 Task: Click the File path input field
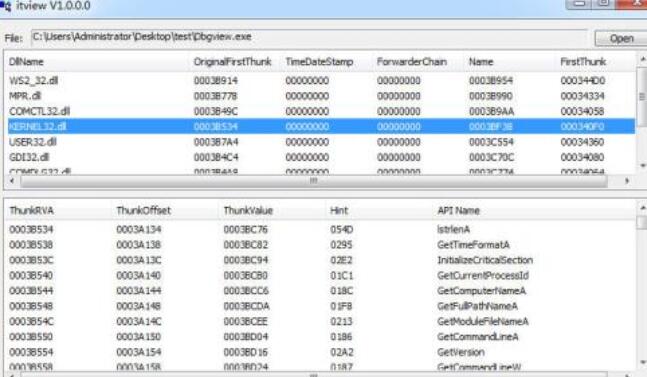(x=309, y=37)
